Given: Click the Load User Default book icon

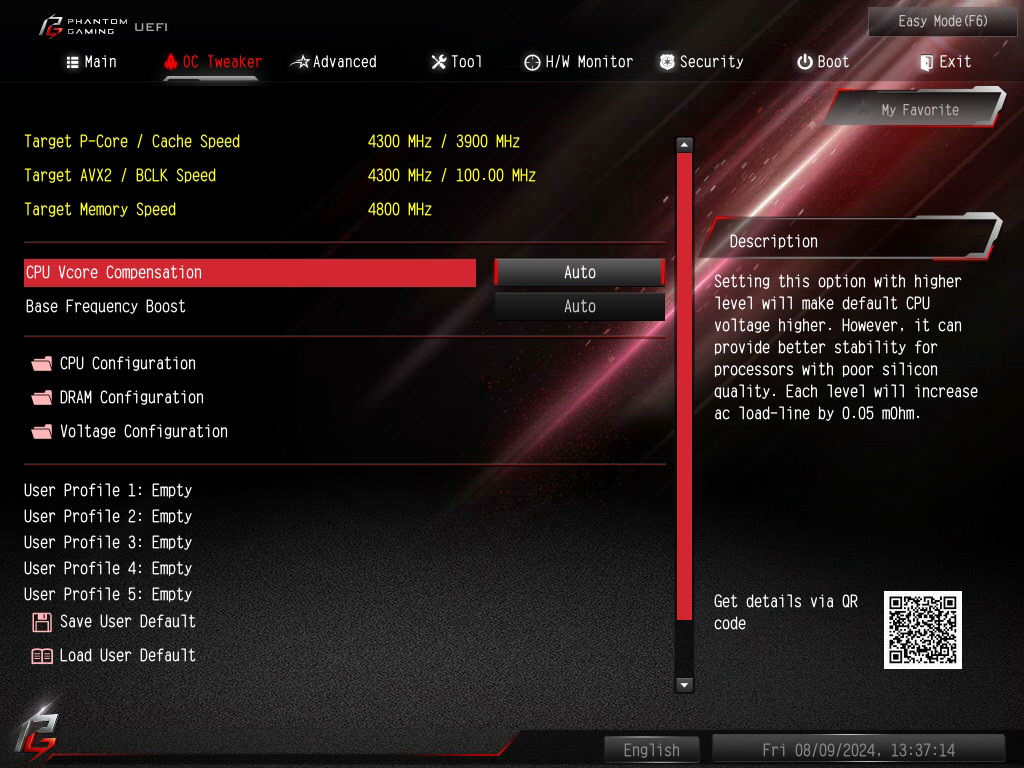Looking at the screenshot, I should [42, 656].
